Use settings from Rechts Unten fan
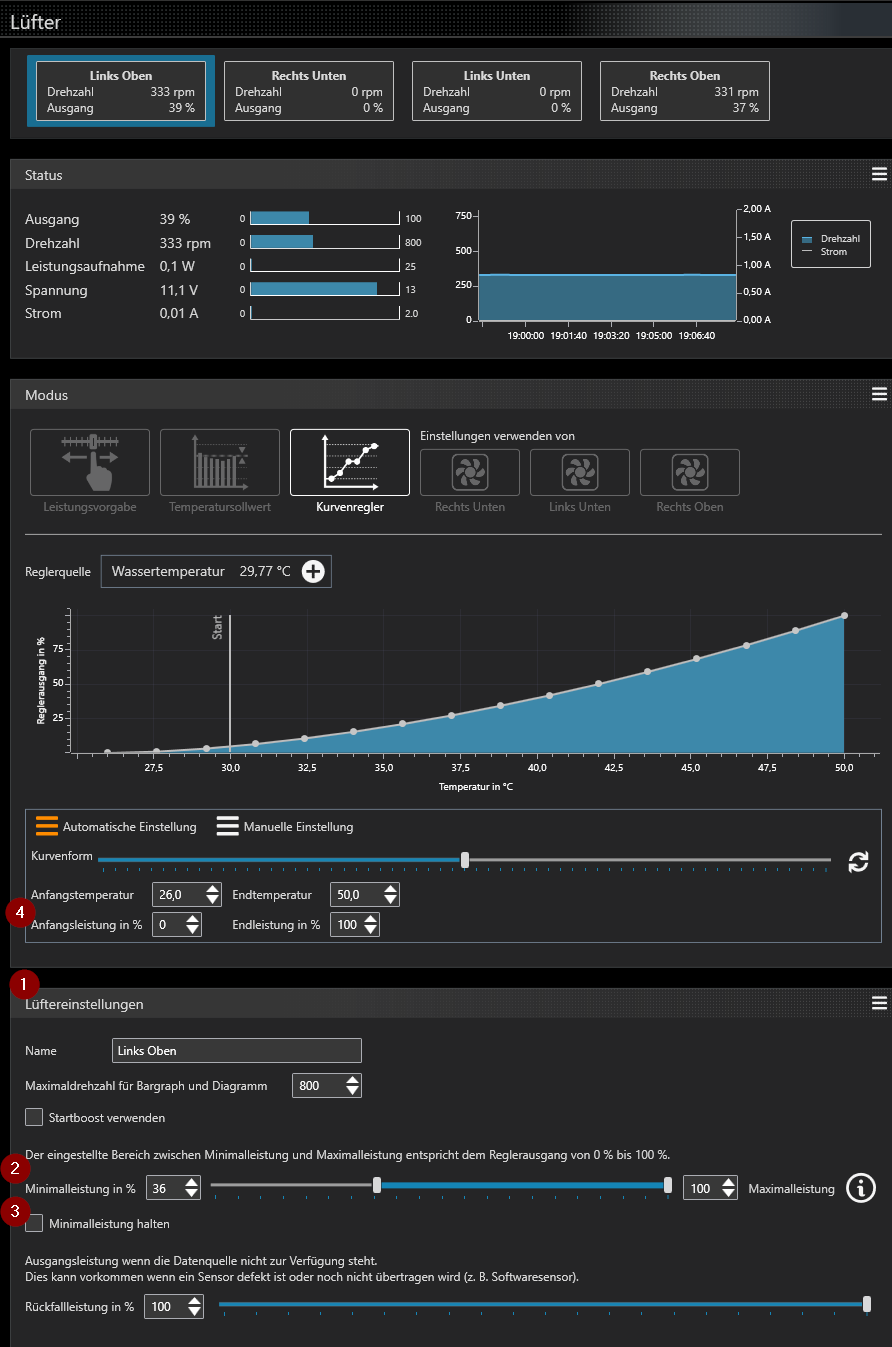892x1347 pixels. click(470, 472)
